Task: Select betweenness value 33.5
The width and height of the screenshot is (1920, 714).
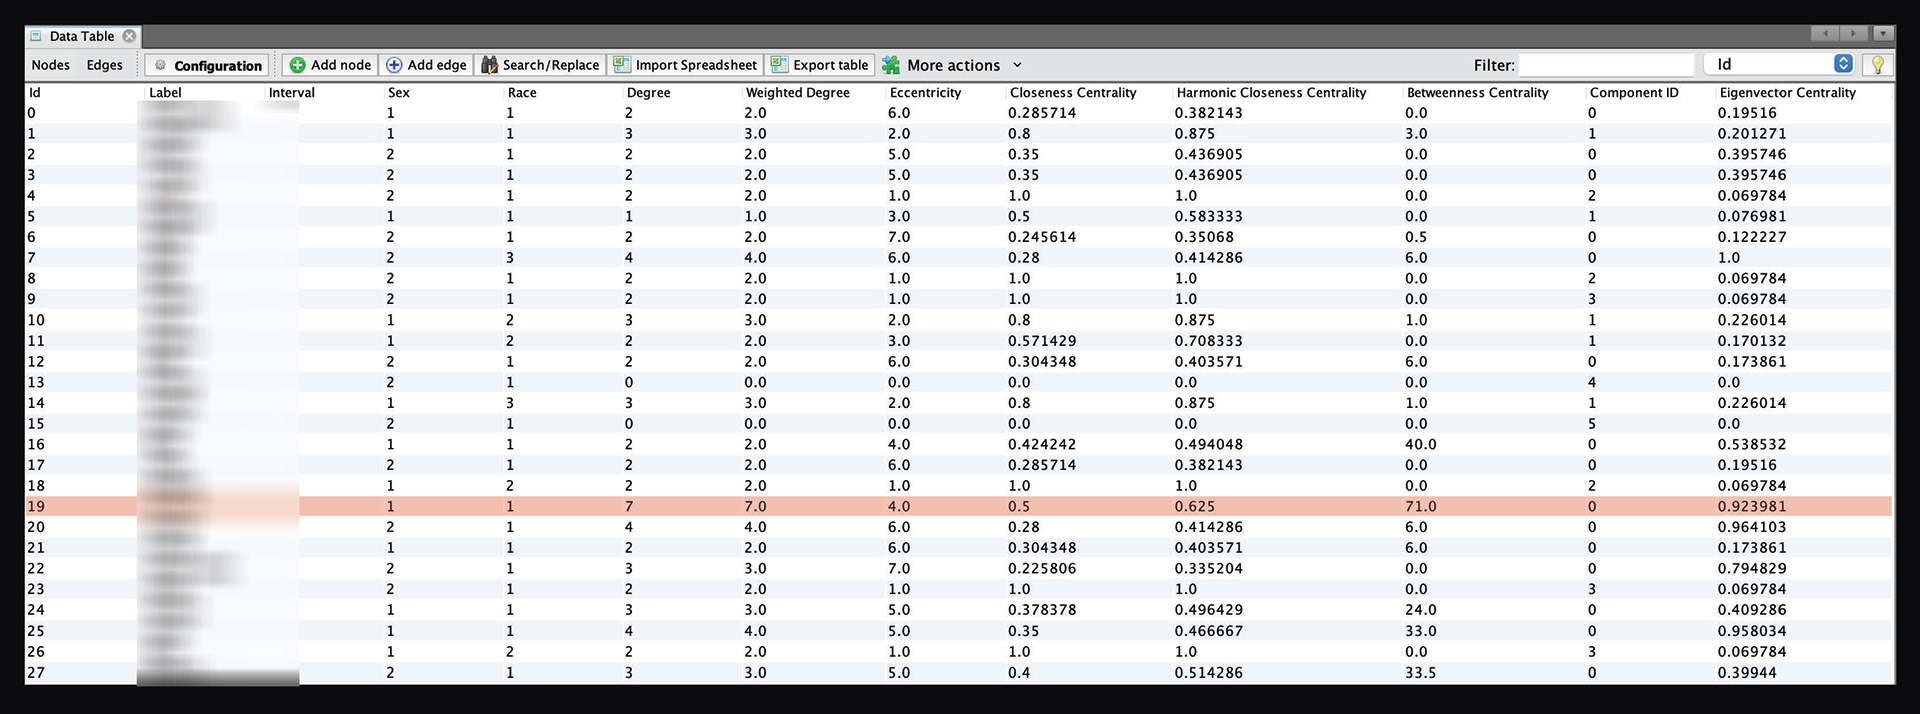Action: pos(1421,673)
